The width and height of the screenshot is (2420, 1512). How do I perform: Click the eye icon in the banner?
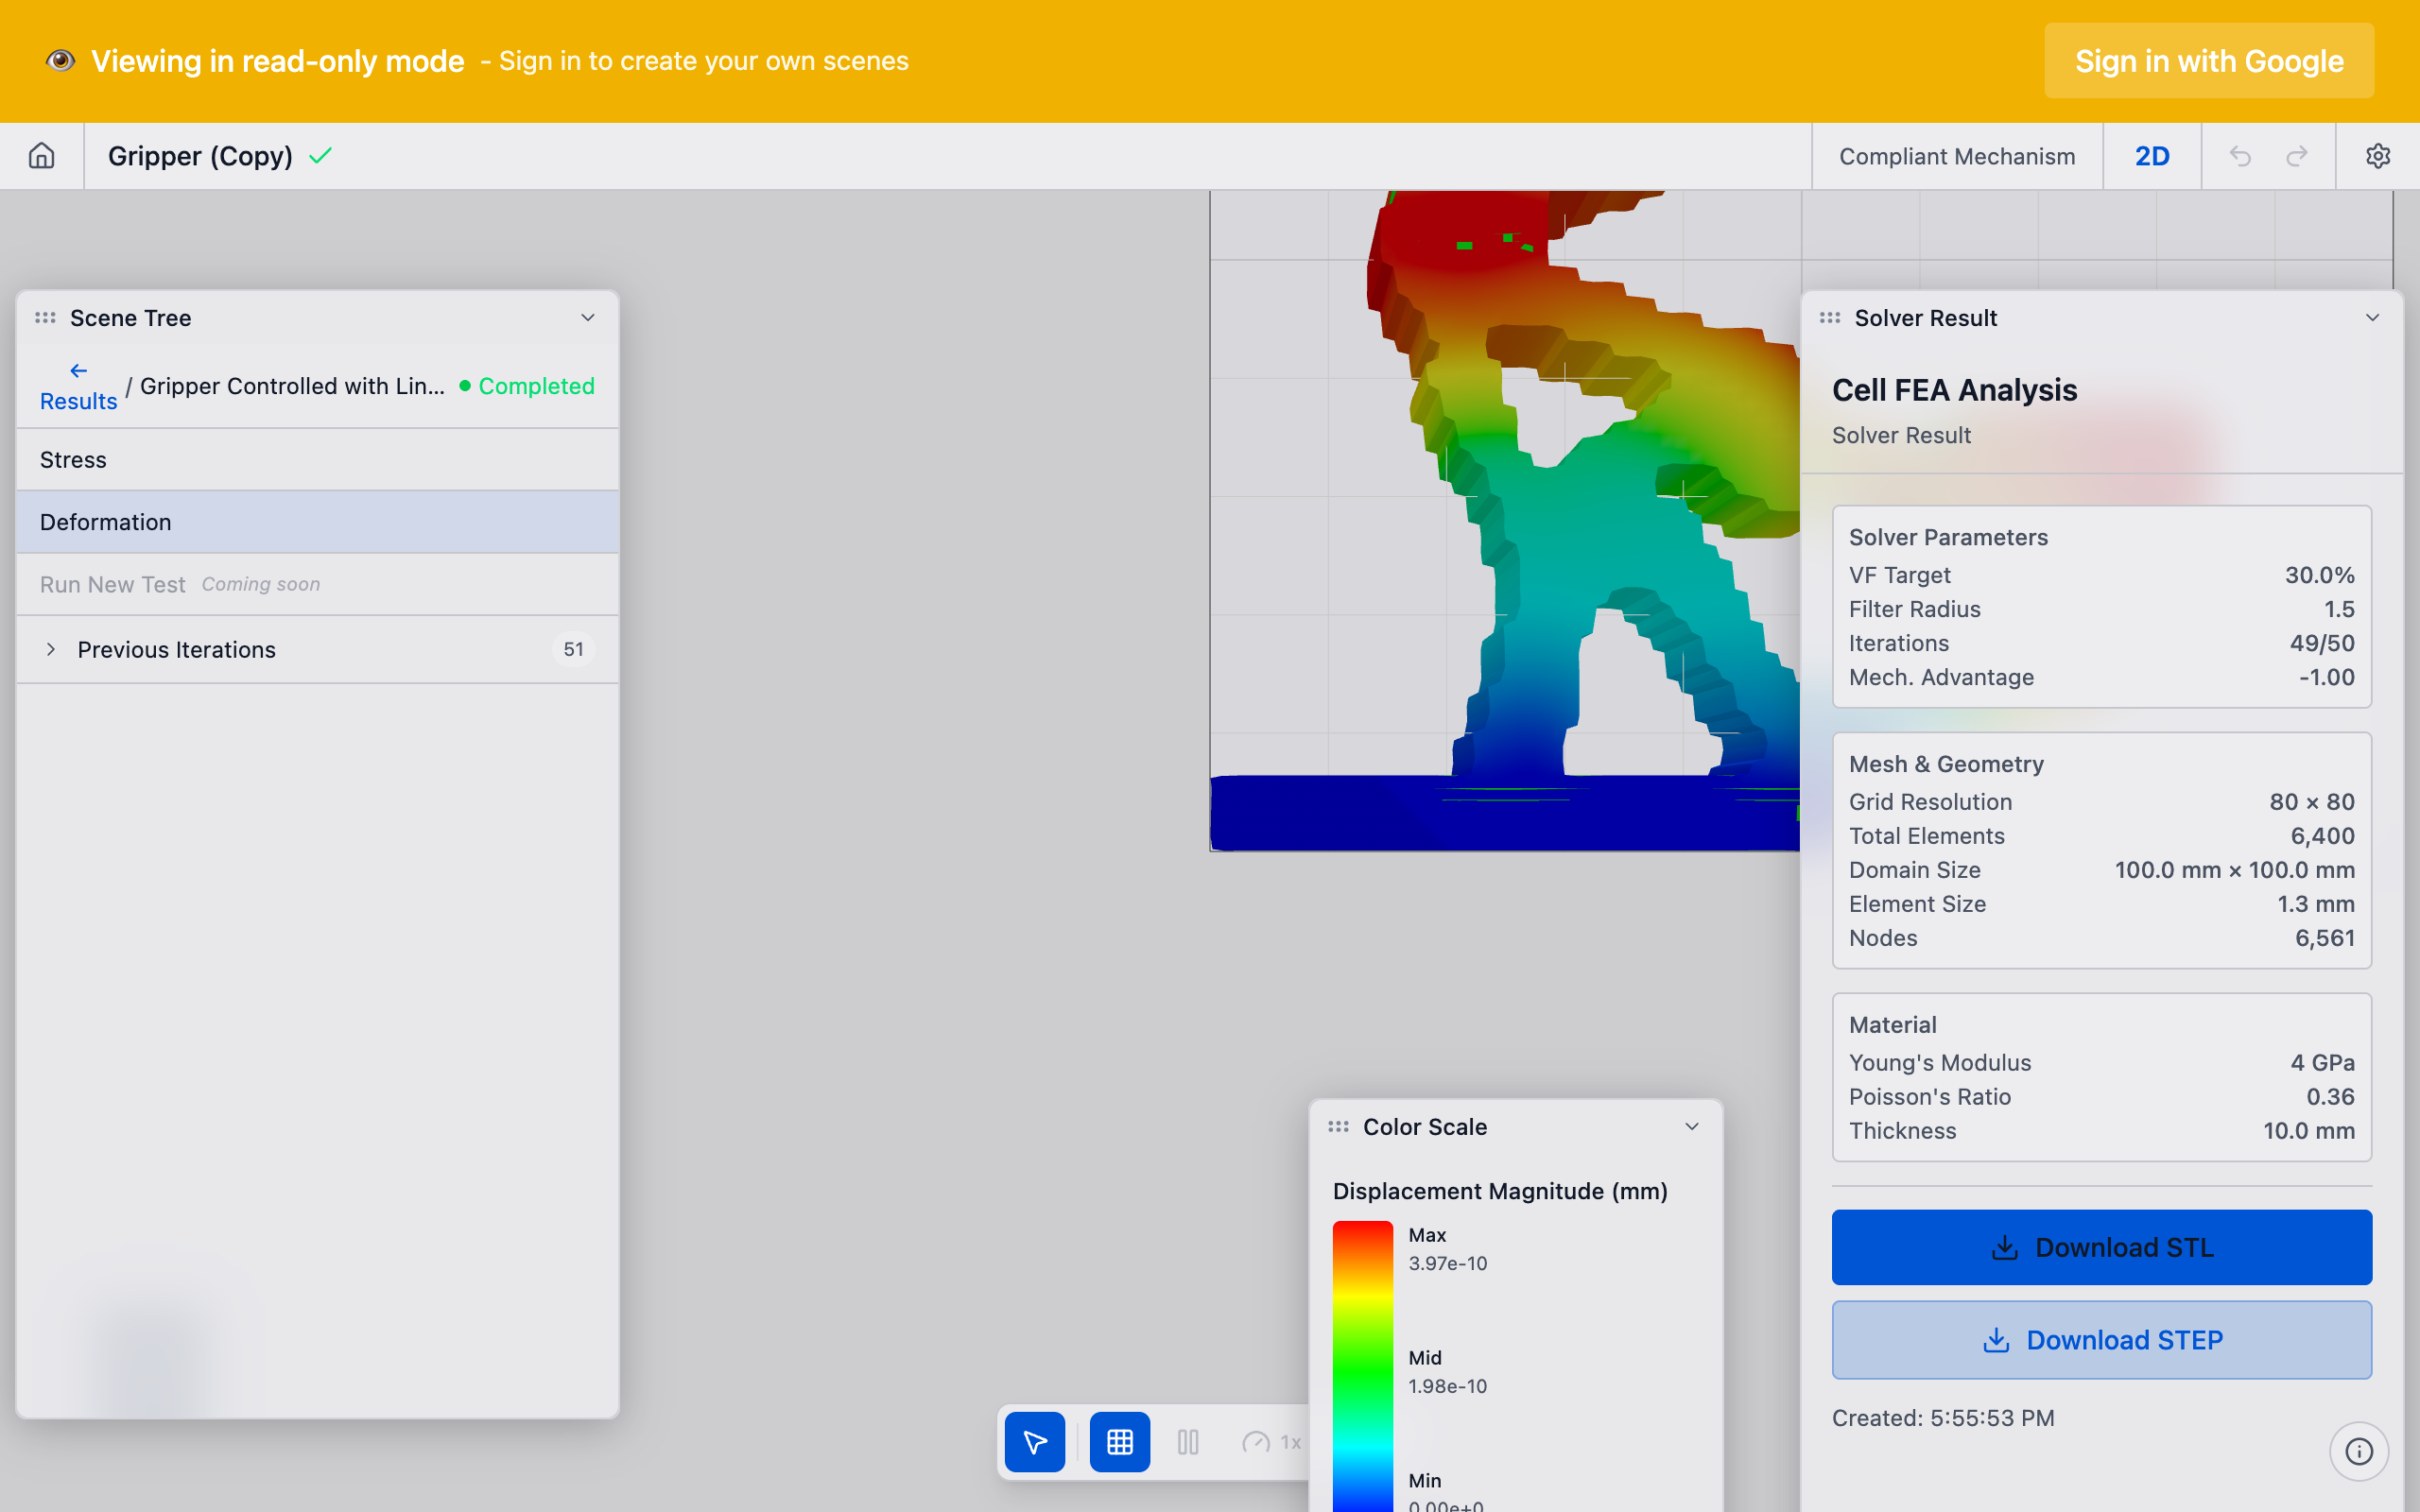61,61
